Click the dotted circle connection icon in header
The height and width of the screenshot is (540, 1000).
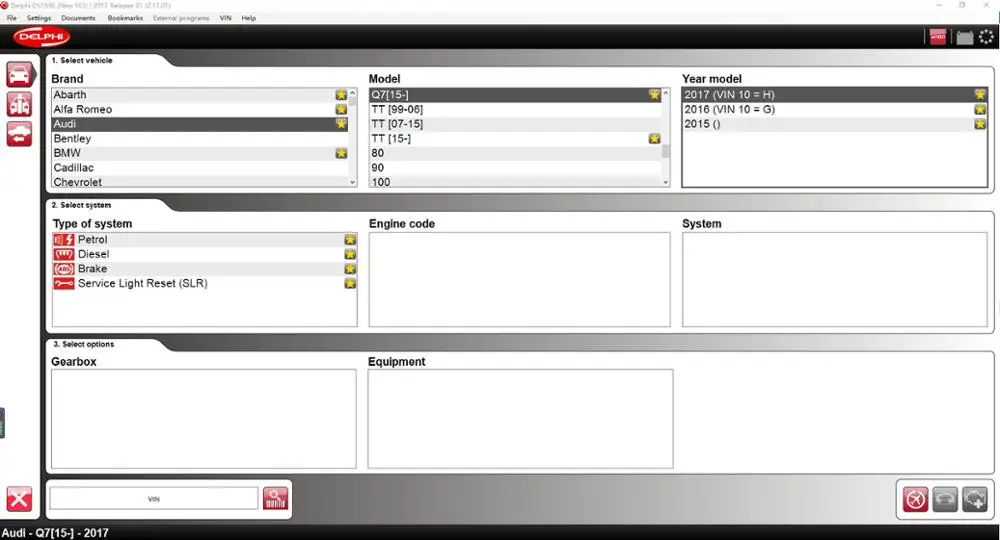click(x=986, y=37)
